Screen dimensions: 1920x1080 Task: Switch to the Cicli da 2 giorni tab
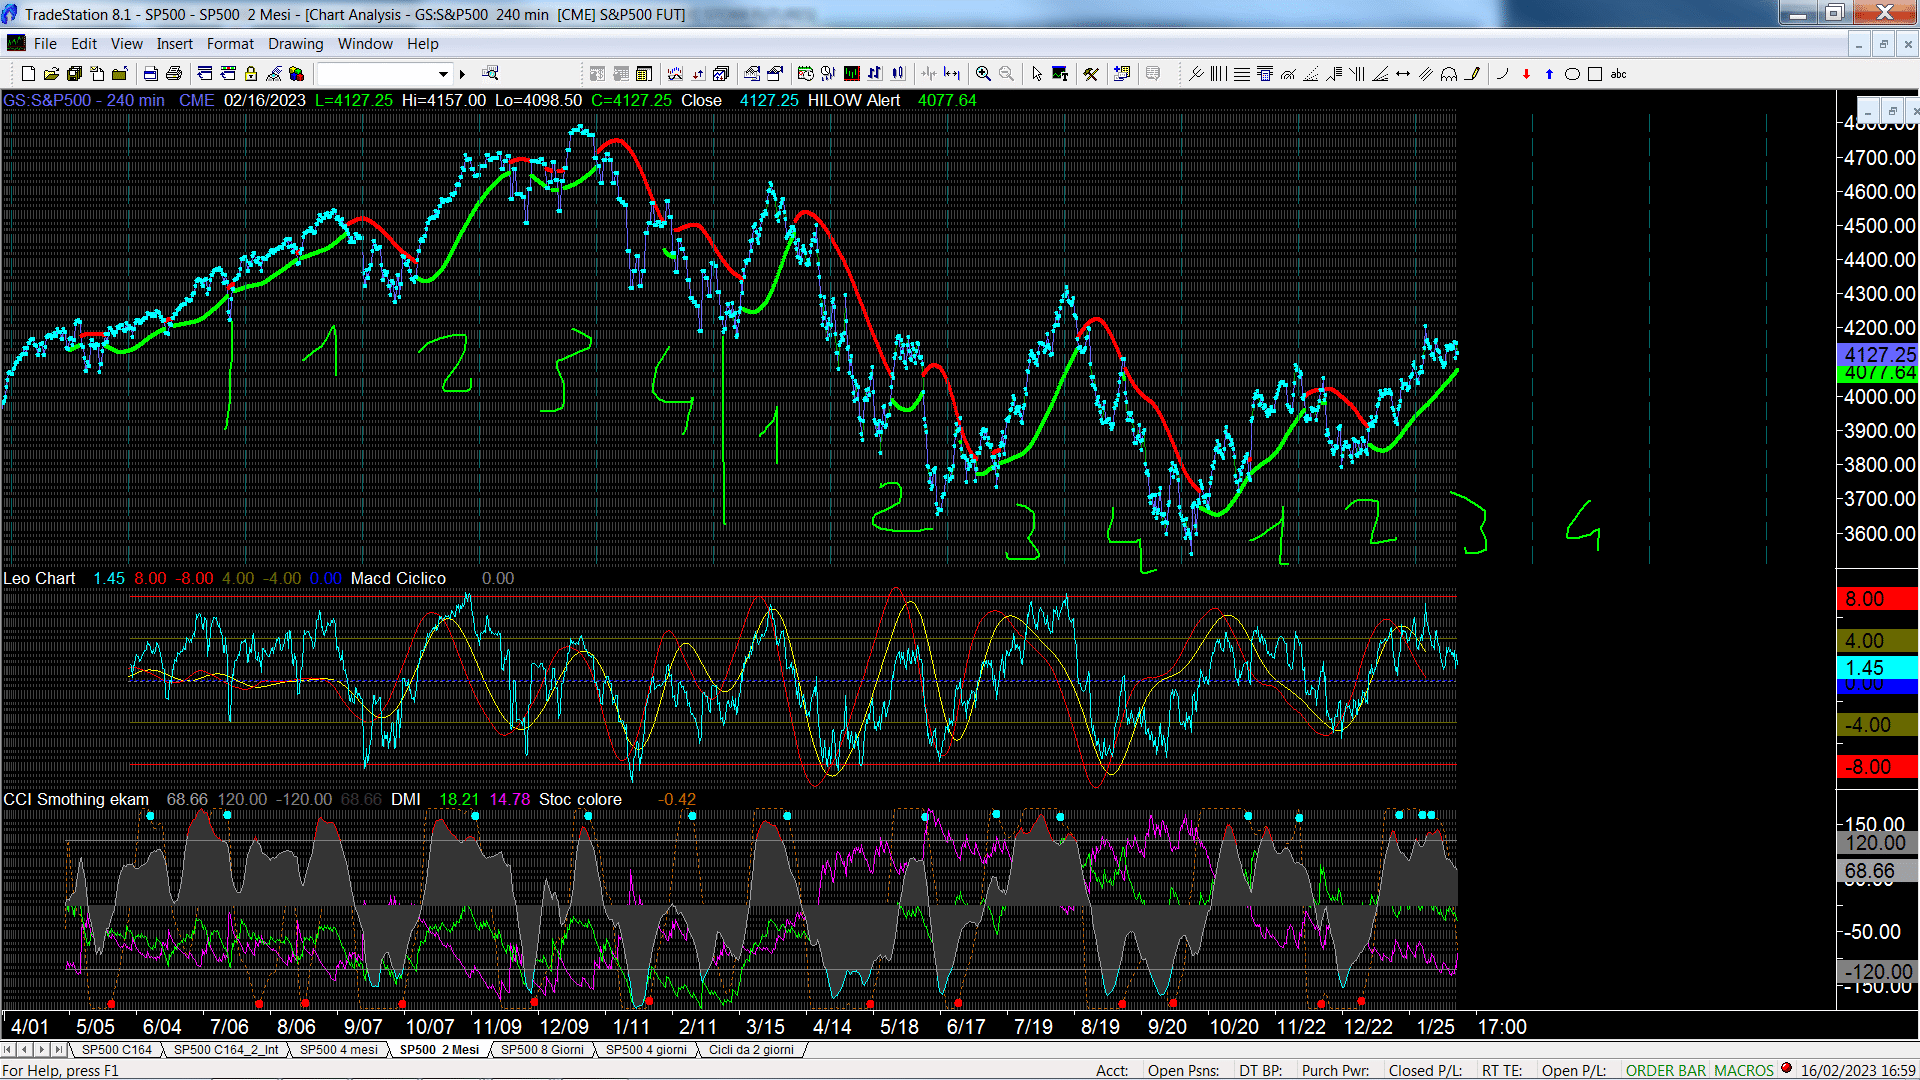751,1050
